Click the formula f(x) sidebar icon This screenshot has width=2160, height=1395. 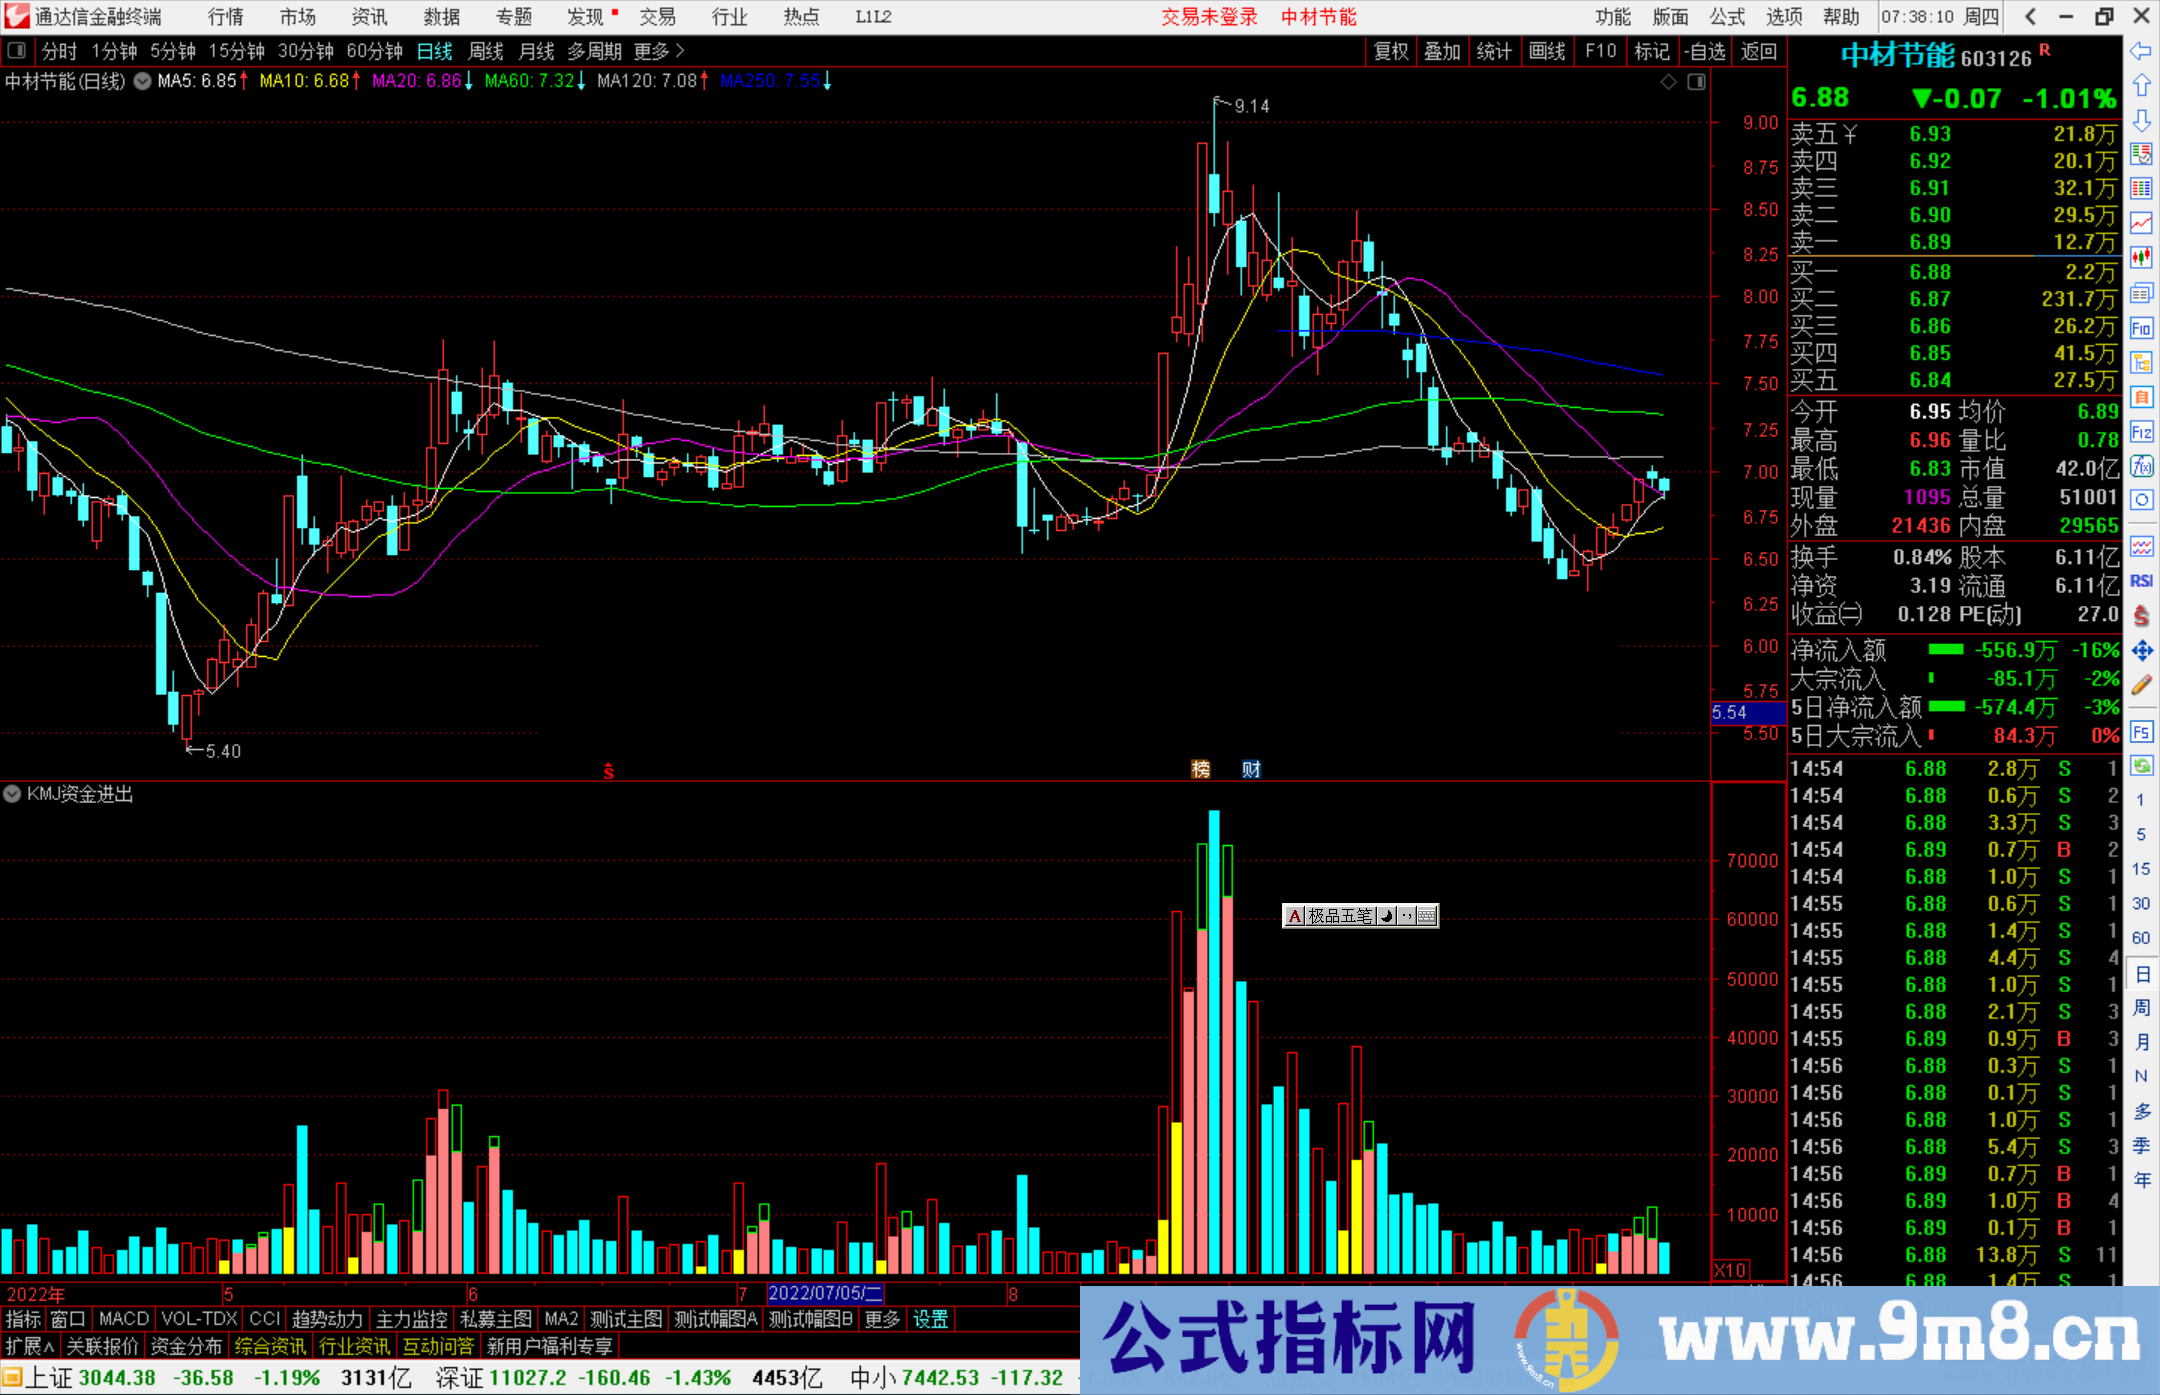pos(2141,466)
